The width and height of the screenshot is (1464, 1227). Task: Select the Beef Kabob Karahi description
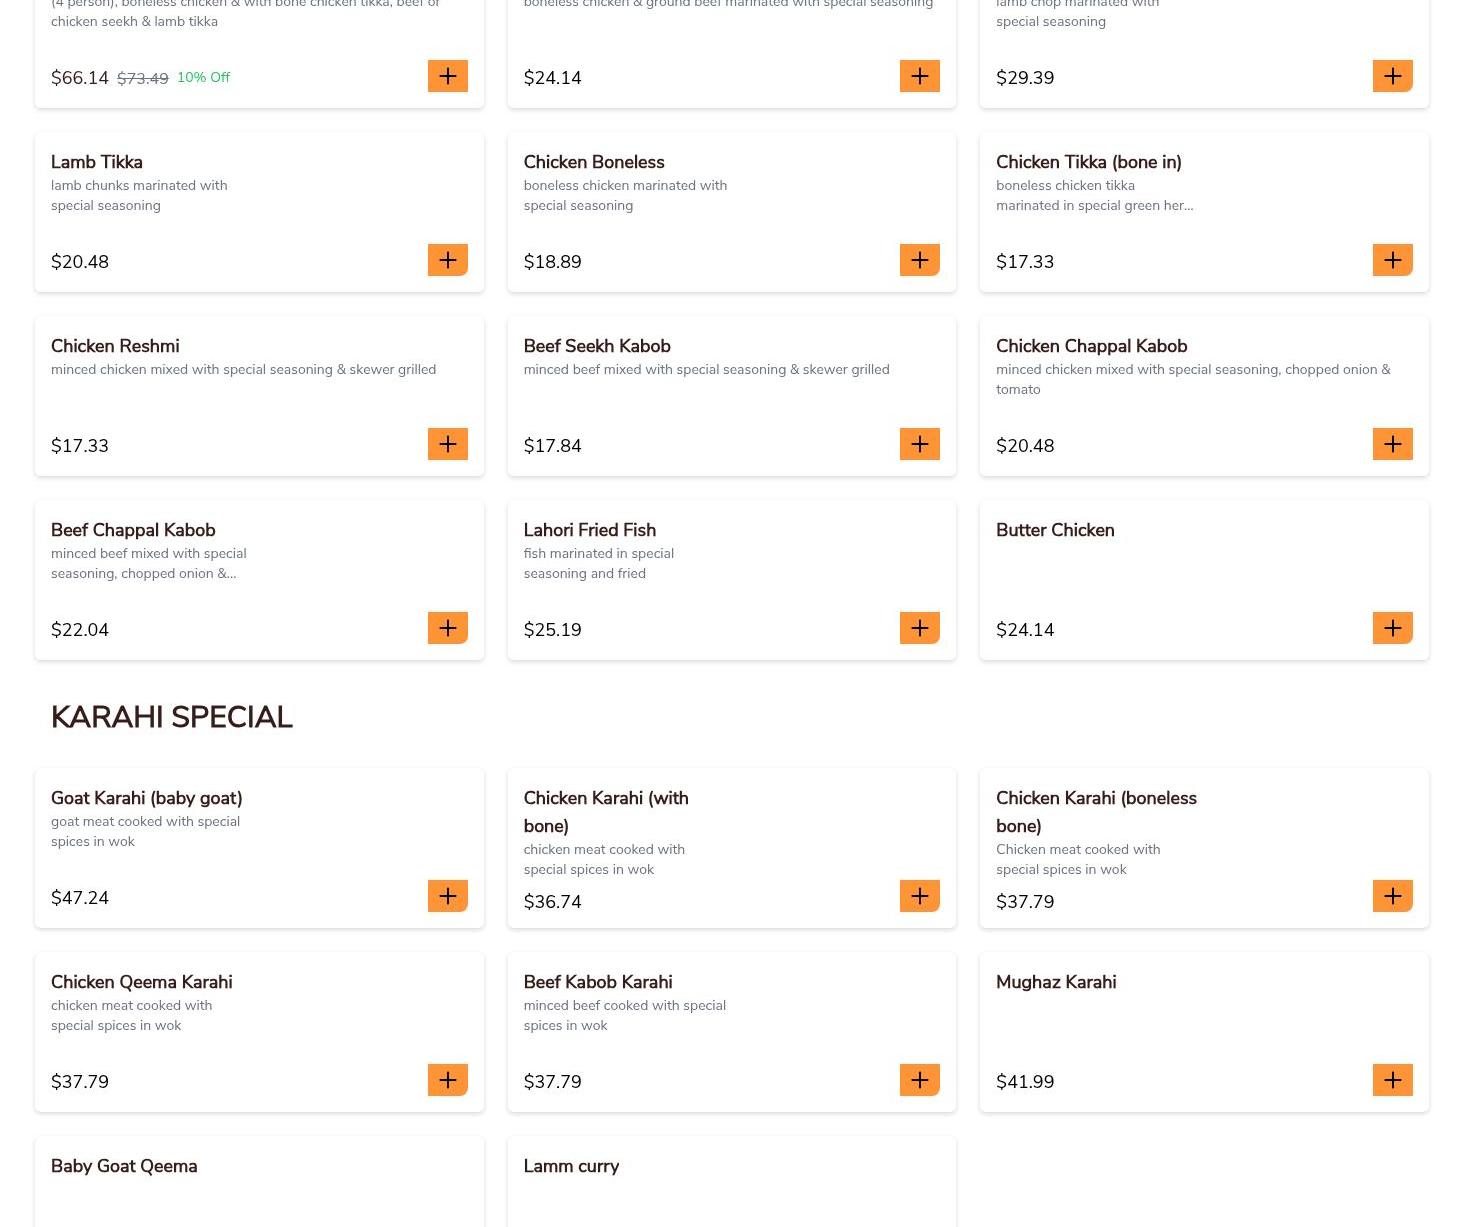tap(625, 1015)
